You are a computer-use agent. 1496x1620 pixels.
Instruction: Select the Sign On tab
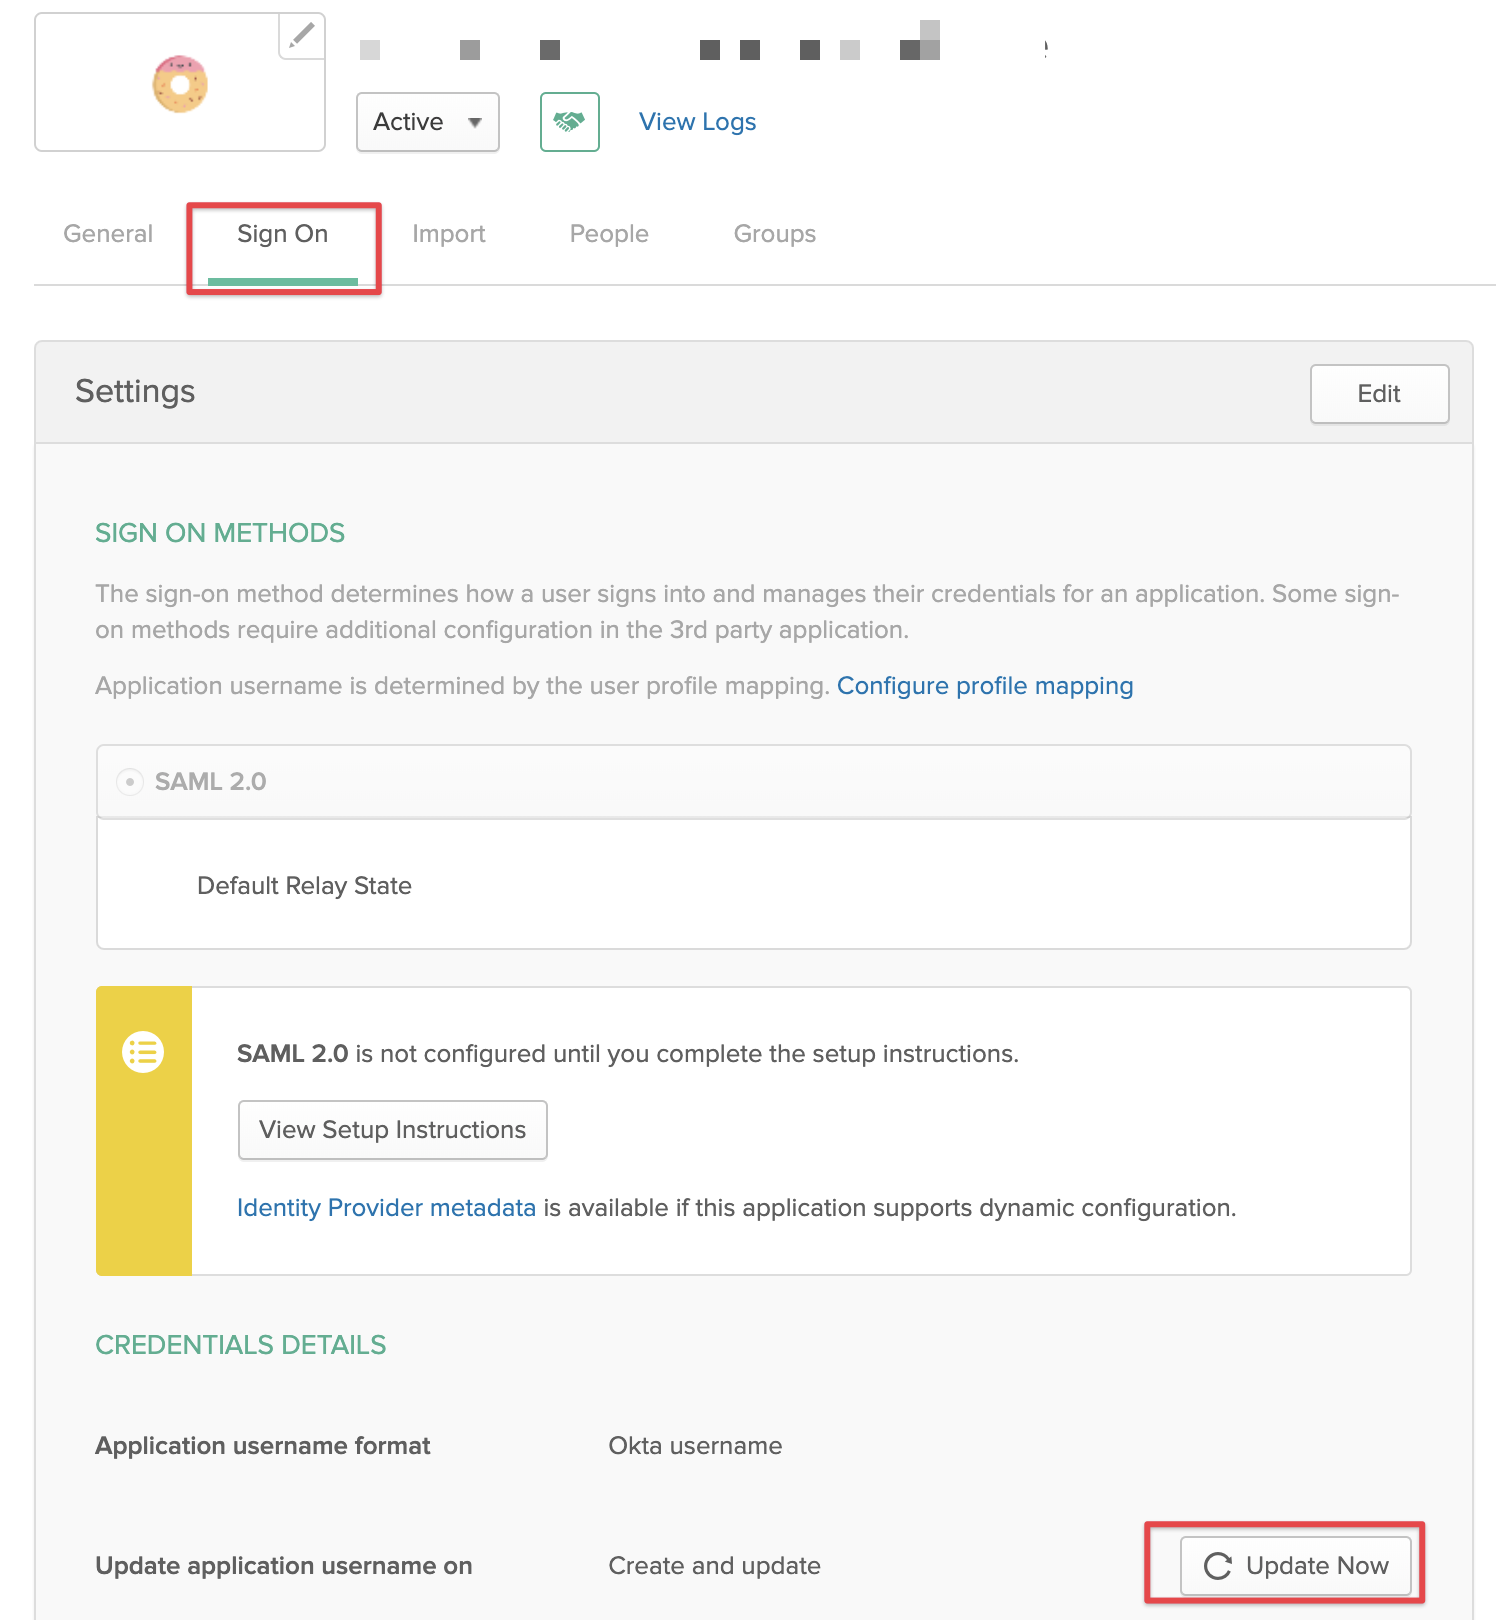tap(282, 234)
